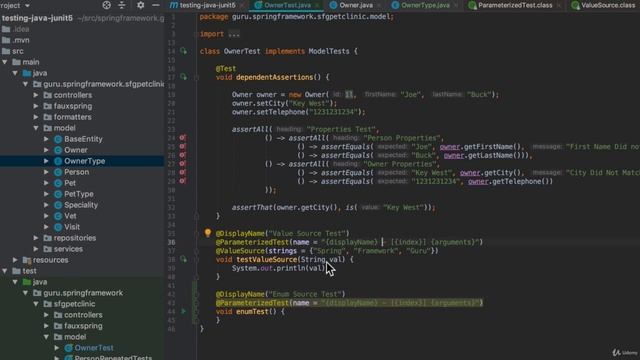640x360 pixels.
Task: Click run gutter icon for dependentAssertions
Action: 184,77
